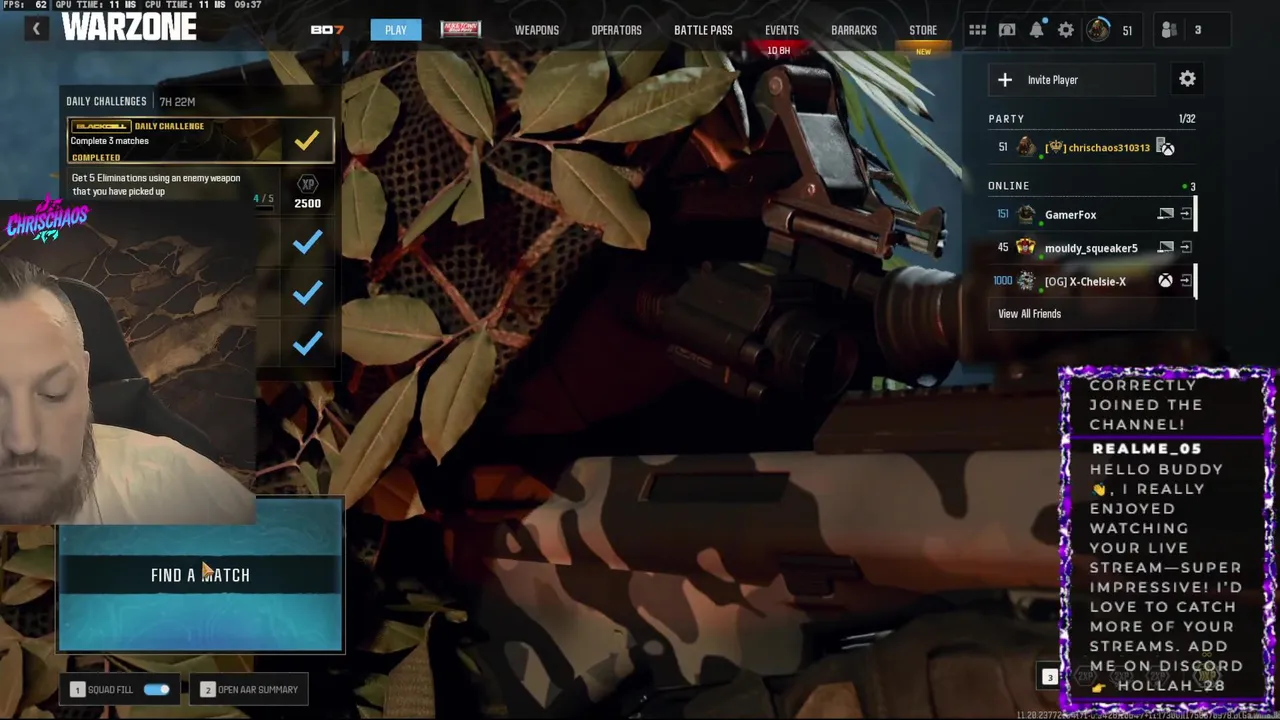Open the EVENTS tab
This screenshot has height=720, width=1280.
tap(782, 30)
